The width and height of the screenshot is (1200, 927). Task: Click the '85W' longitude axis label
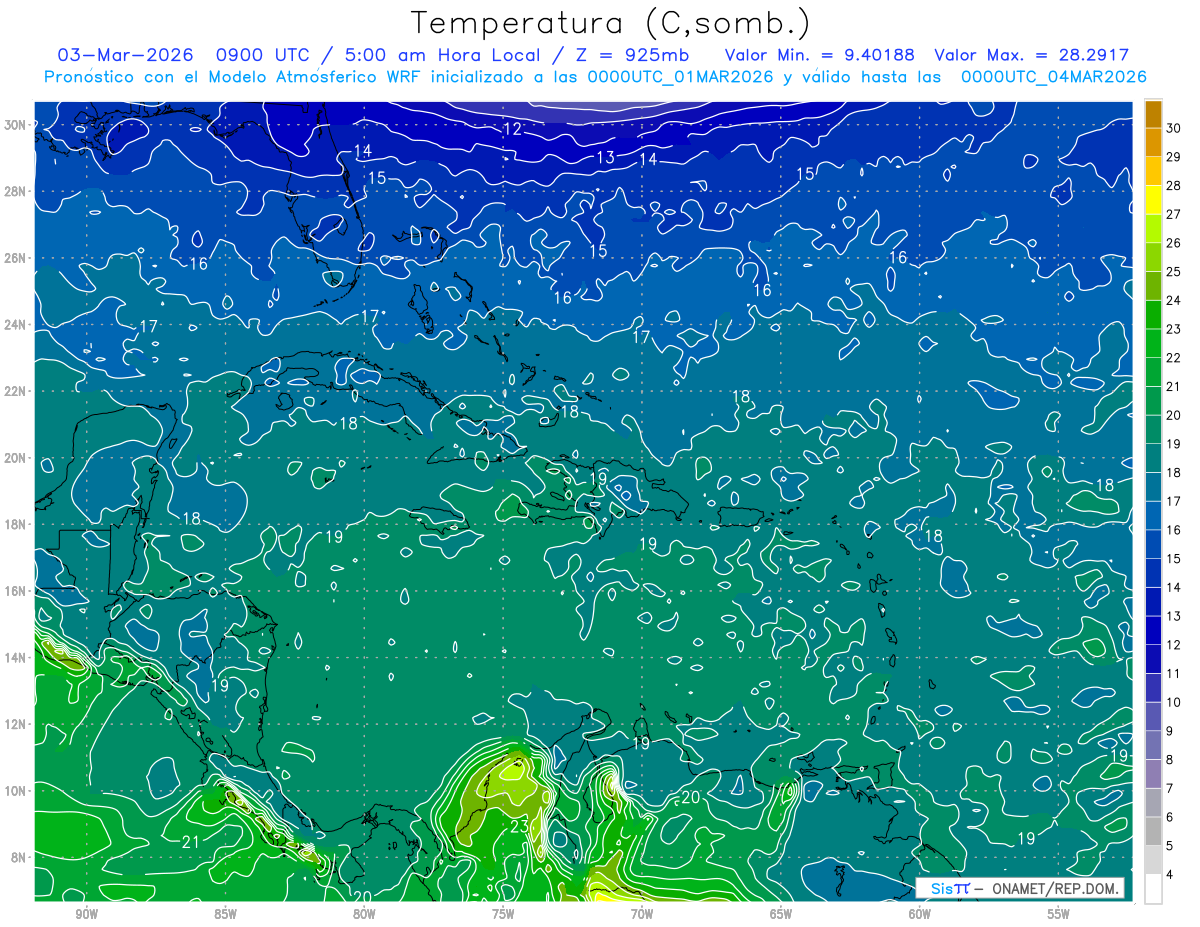[x=225, y=914]
